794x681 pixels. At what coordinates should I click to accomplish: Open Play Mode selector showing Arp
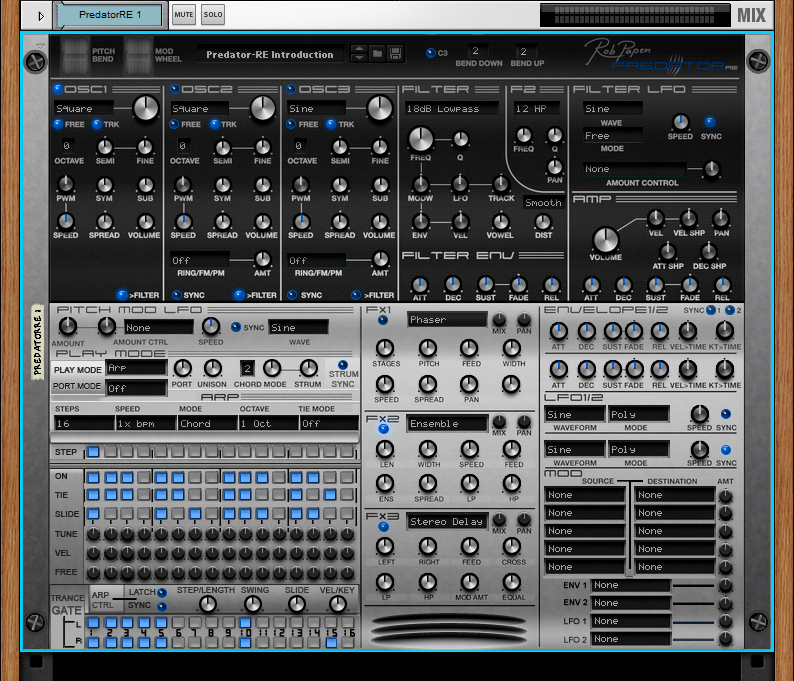[136, 368]
